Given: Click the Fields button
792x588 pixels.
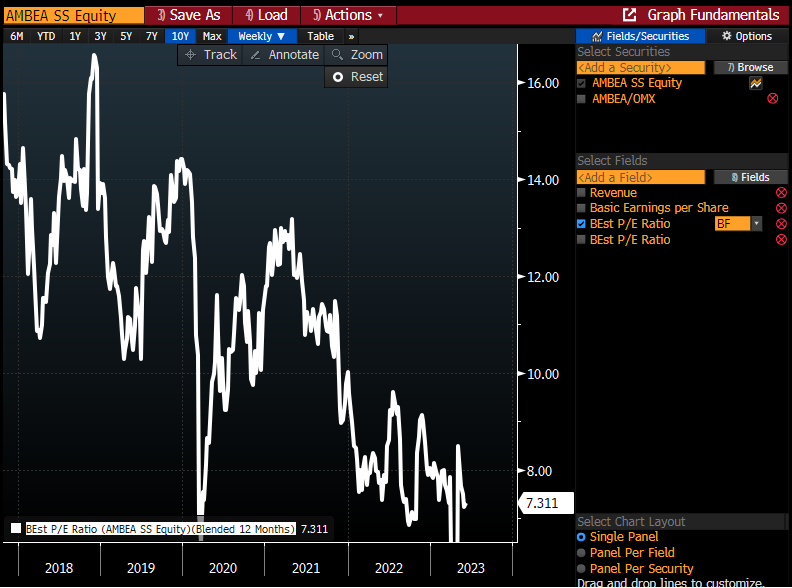Looking at the screenshot, I should 751,177.
